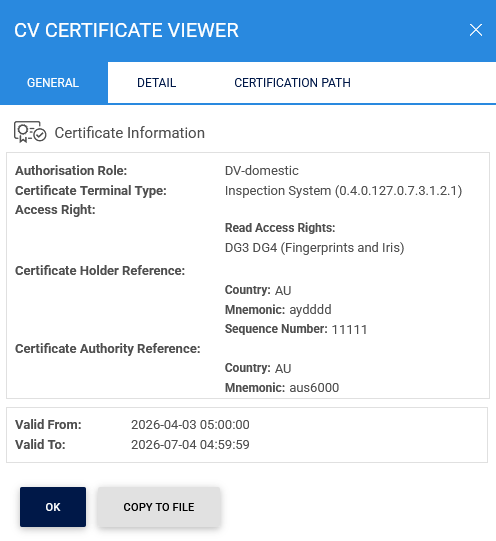Click the certificate badge icon
Screen dimensions: 496x541
pos(30,132)
